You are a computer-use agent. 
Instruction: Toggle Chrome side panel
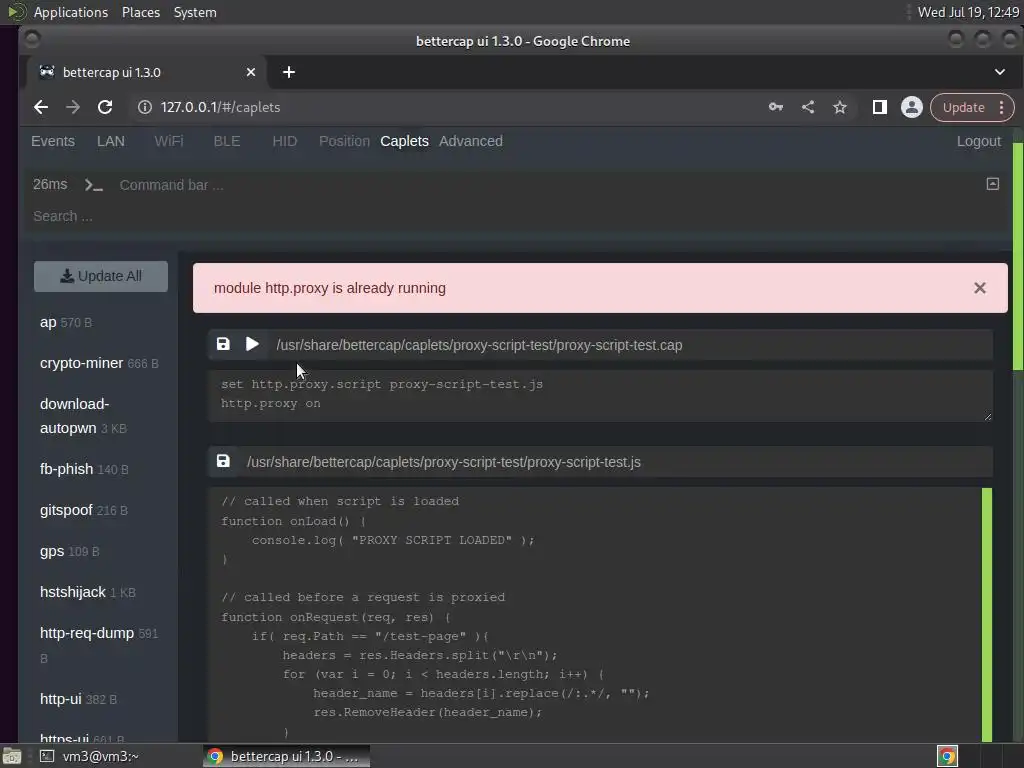(880, 107)
